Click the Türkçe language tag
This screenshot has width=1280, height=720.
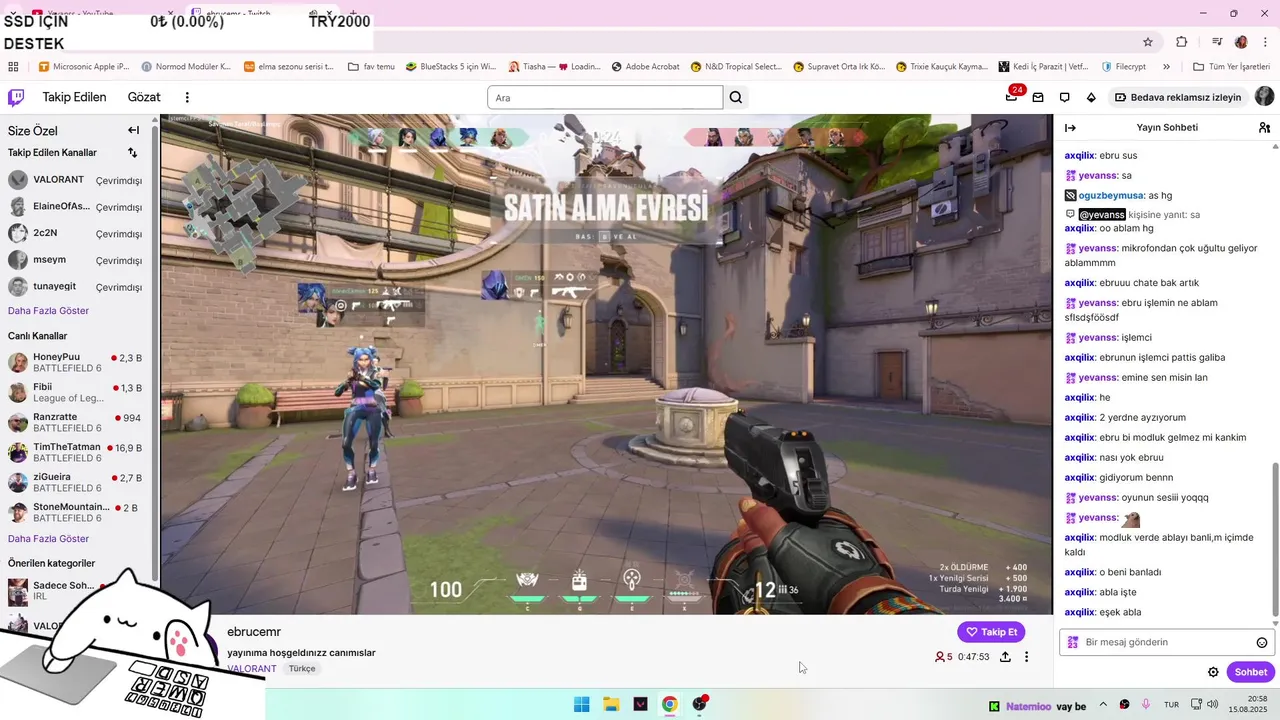coord(302,669)
